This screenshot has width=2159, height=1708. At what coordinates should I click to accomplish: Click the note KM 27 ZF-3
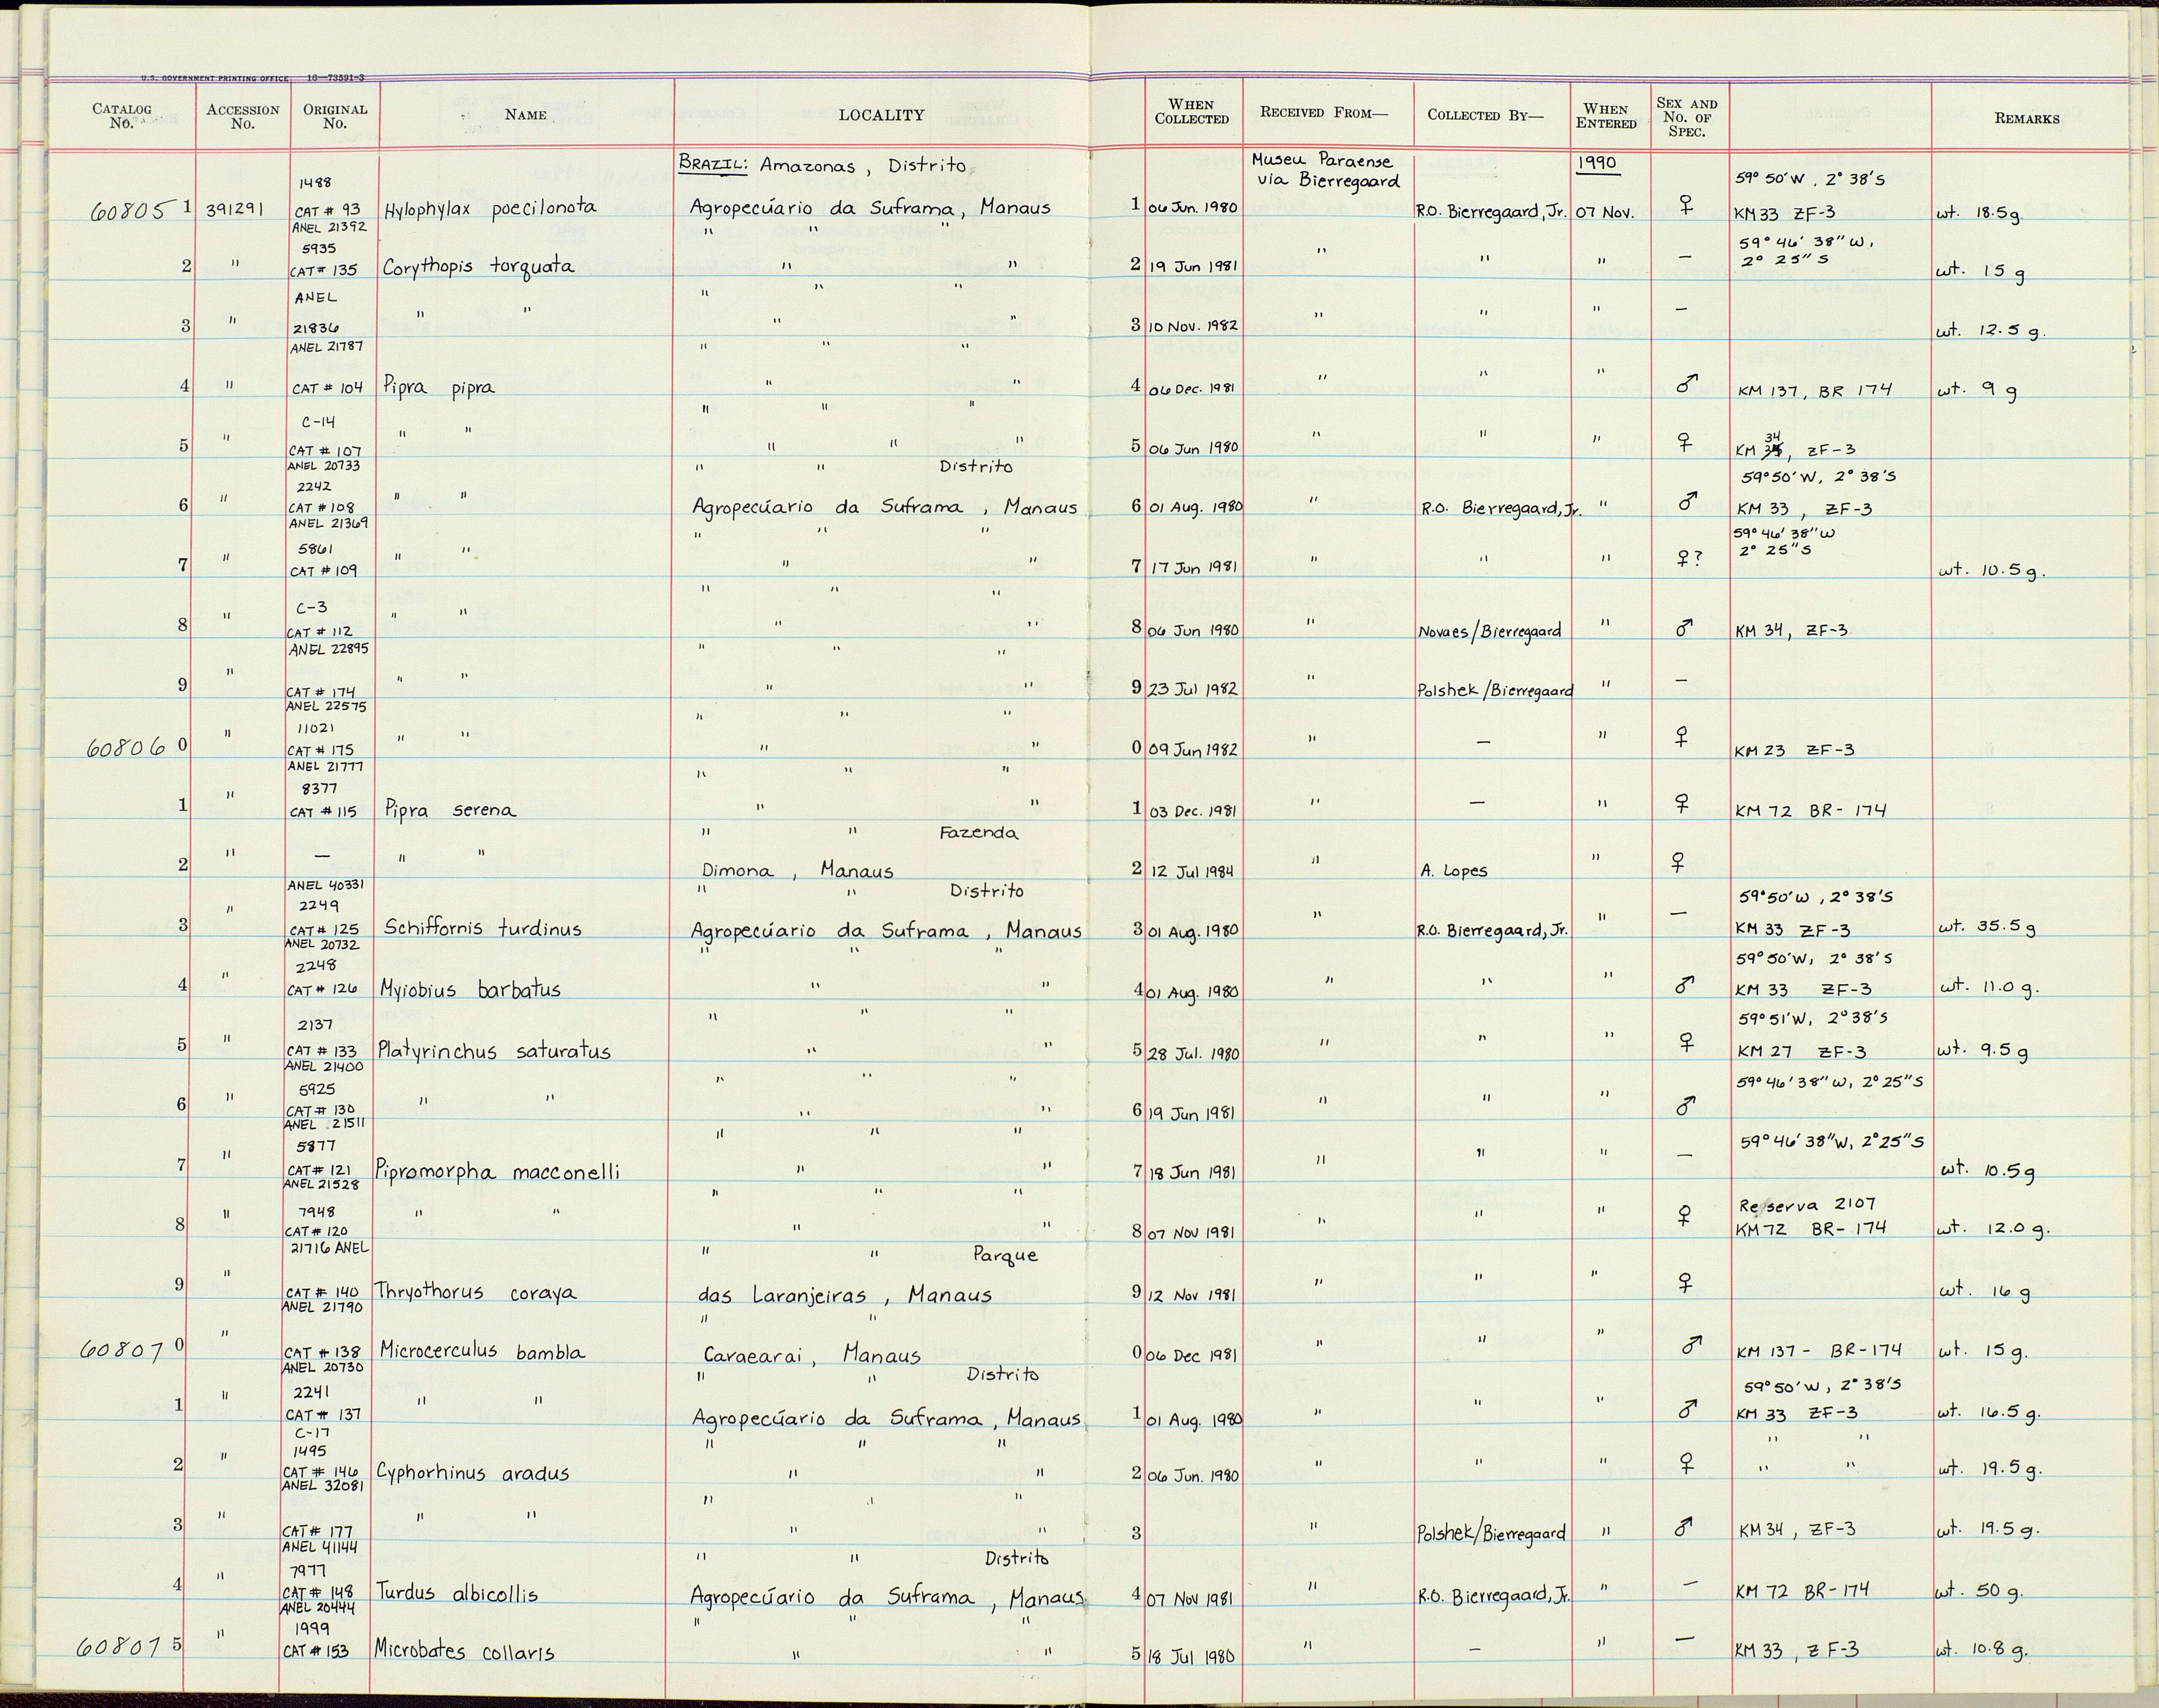[1801, 1052]
